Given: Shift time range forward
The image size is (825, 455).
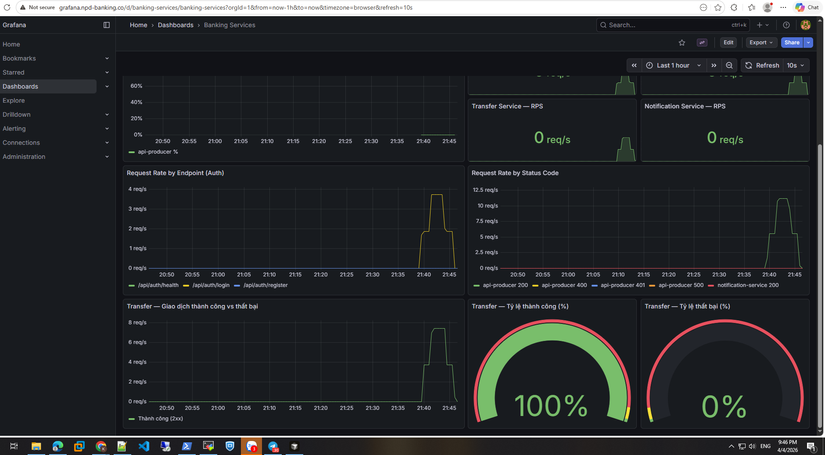Looking at the screenshot, I should click(x=714, y=65).
